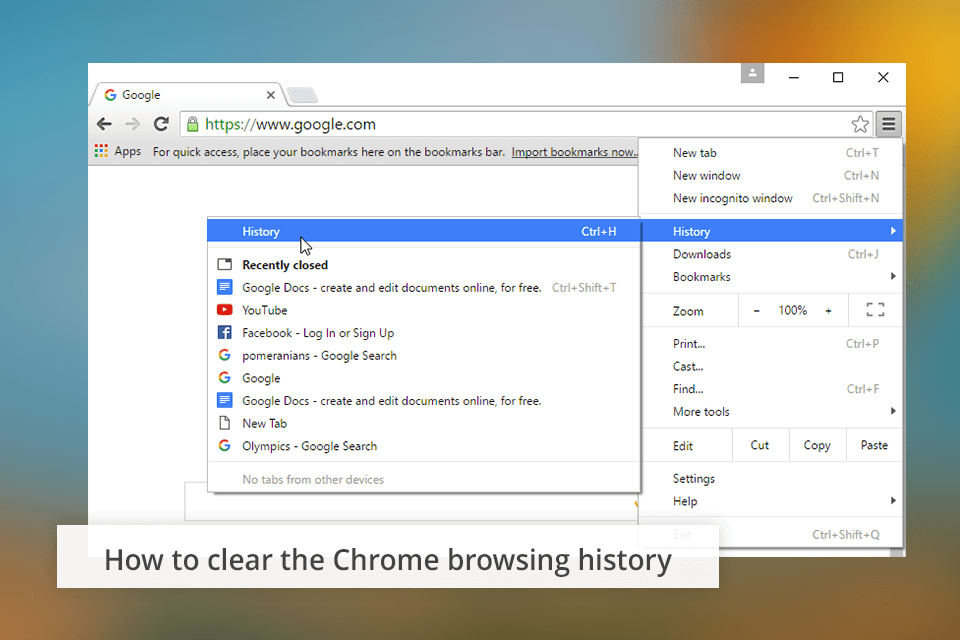This screenshot has height=640, width=960.
Task: Click the green padlock security icon
Action: pos(192,124)
